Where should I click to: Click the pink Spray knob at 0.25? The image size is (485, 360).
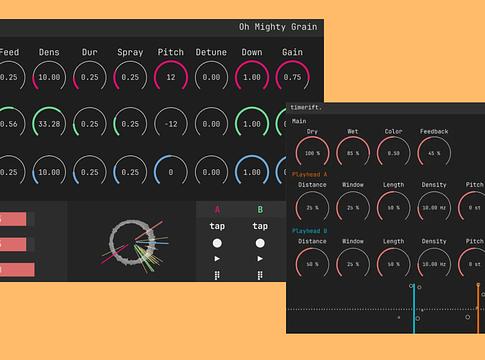(130, 77)
